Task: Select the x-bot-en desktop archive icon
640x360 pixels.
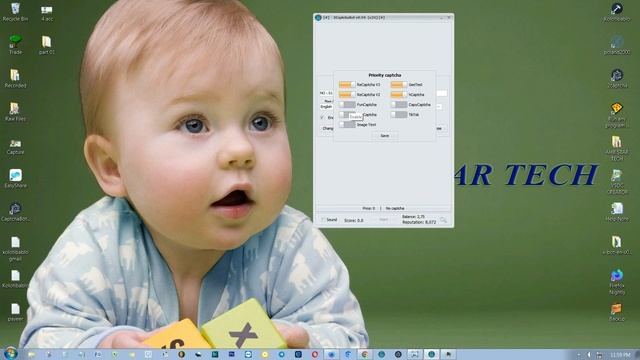Action: (x=617, y=245)
